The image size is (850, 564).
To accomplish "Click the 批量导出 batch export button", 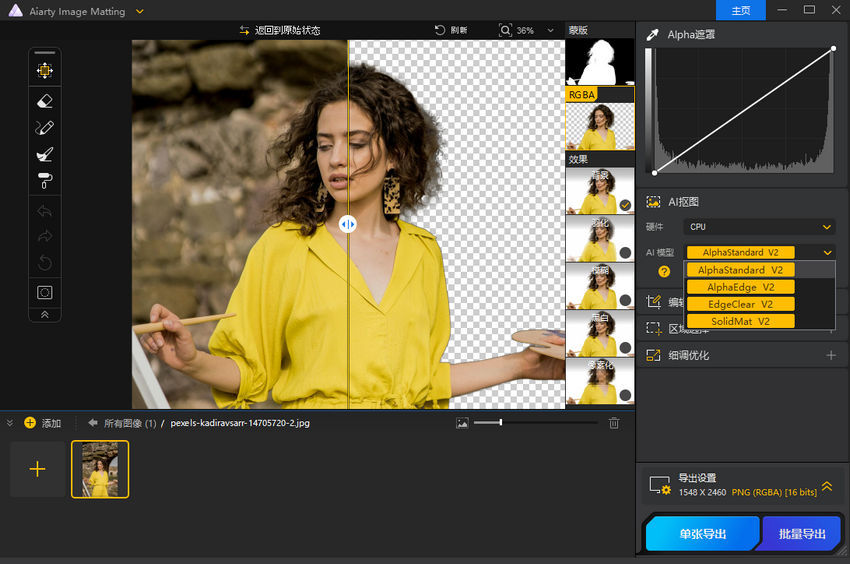I will pyautogui.click(x=802, y=534).
